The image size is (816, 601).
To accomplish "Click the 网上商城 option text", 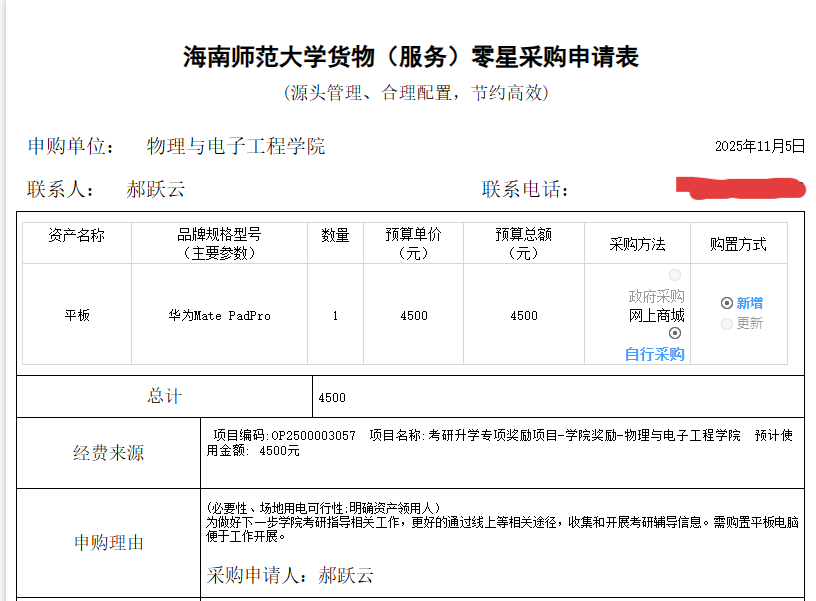I will point(656,315).
